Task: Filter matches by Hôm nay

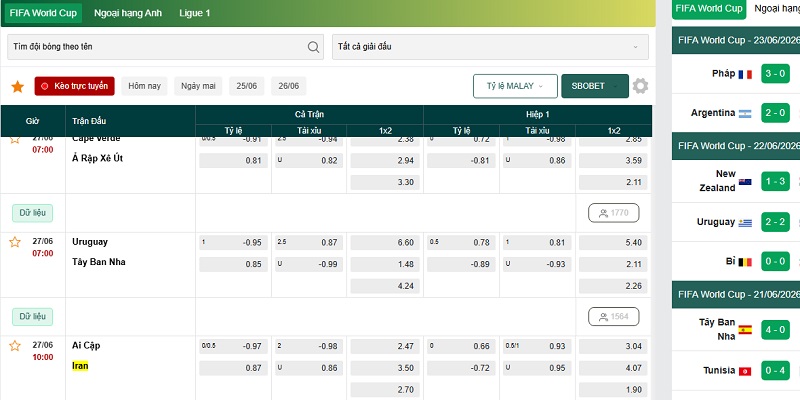Action: (144, 86)
